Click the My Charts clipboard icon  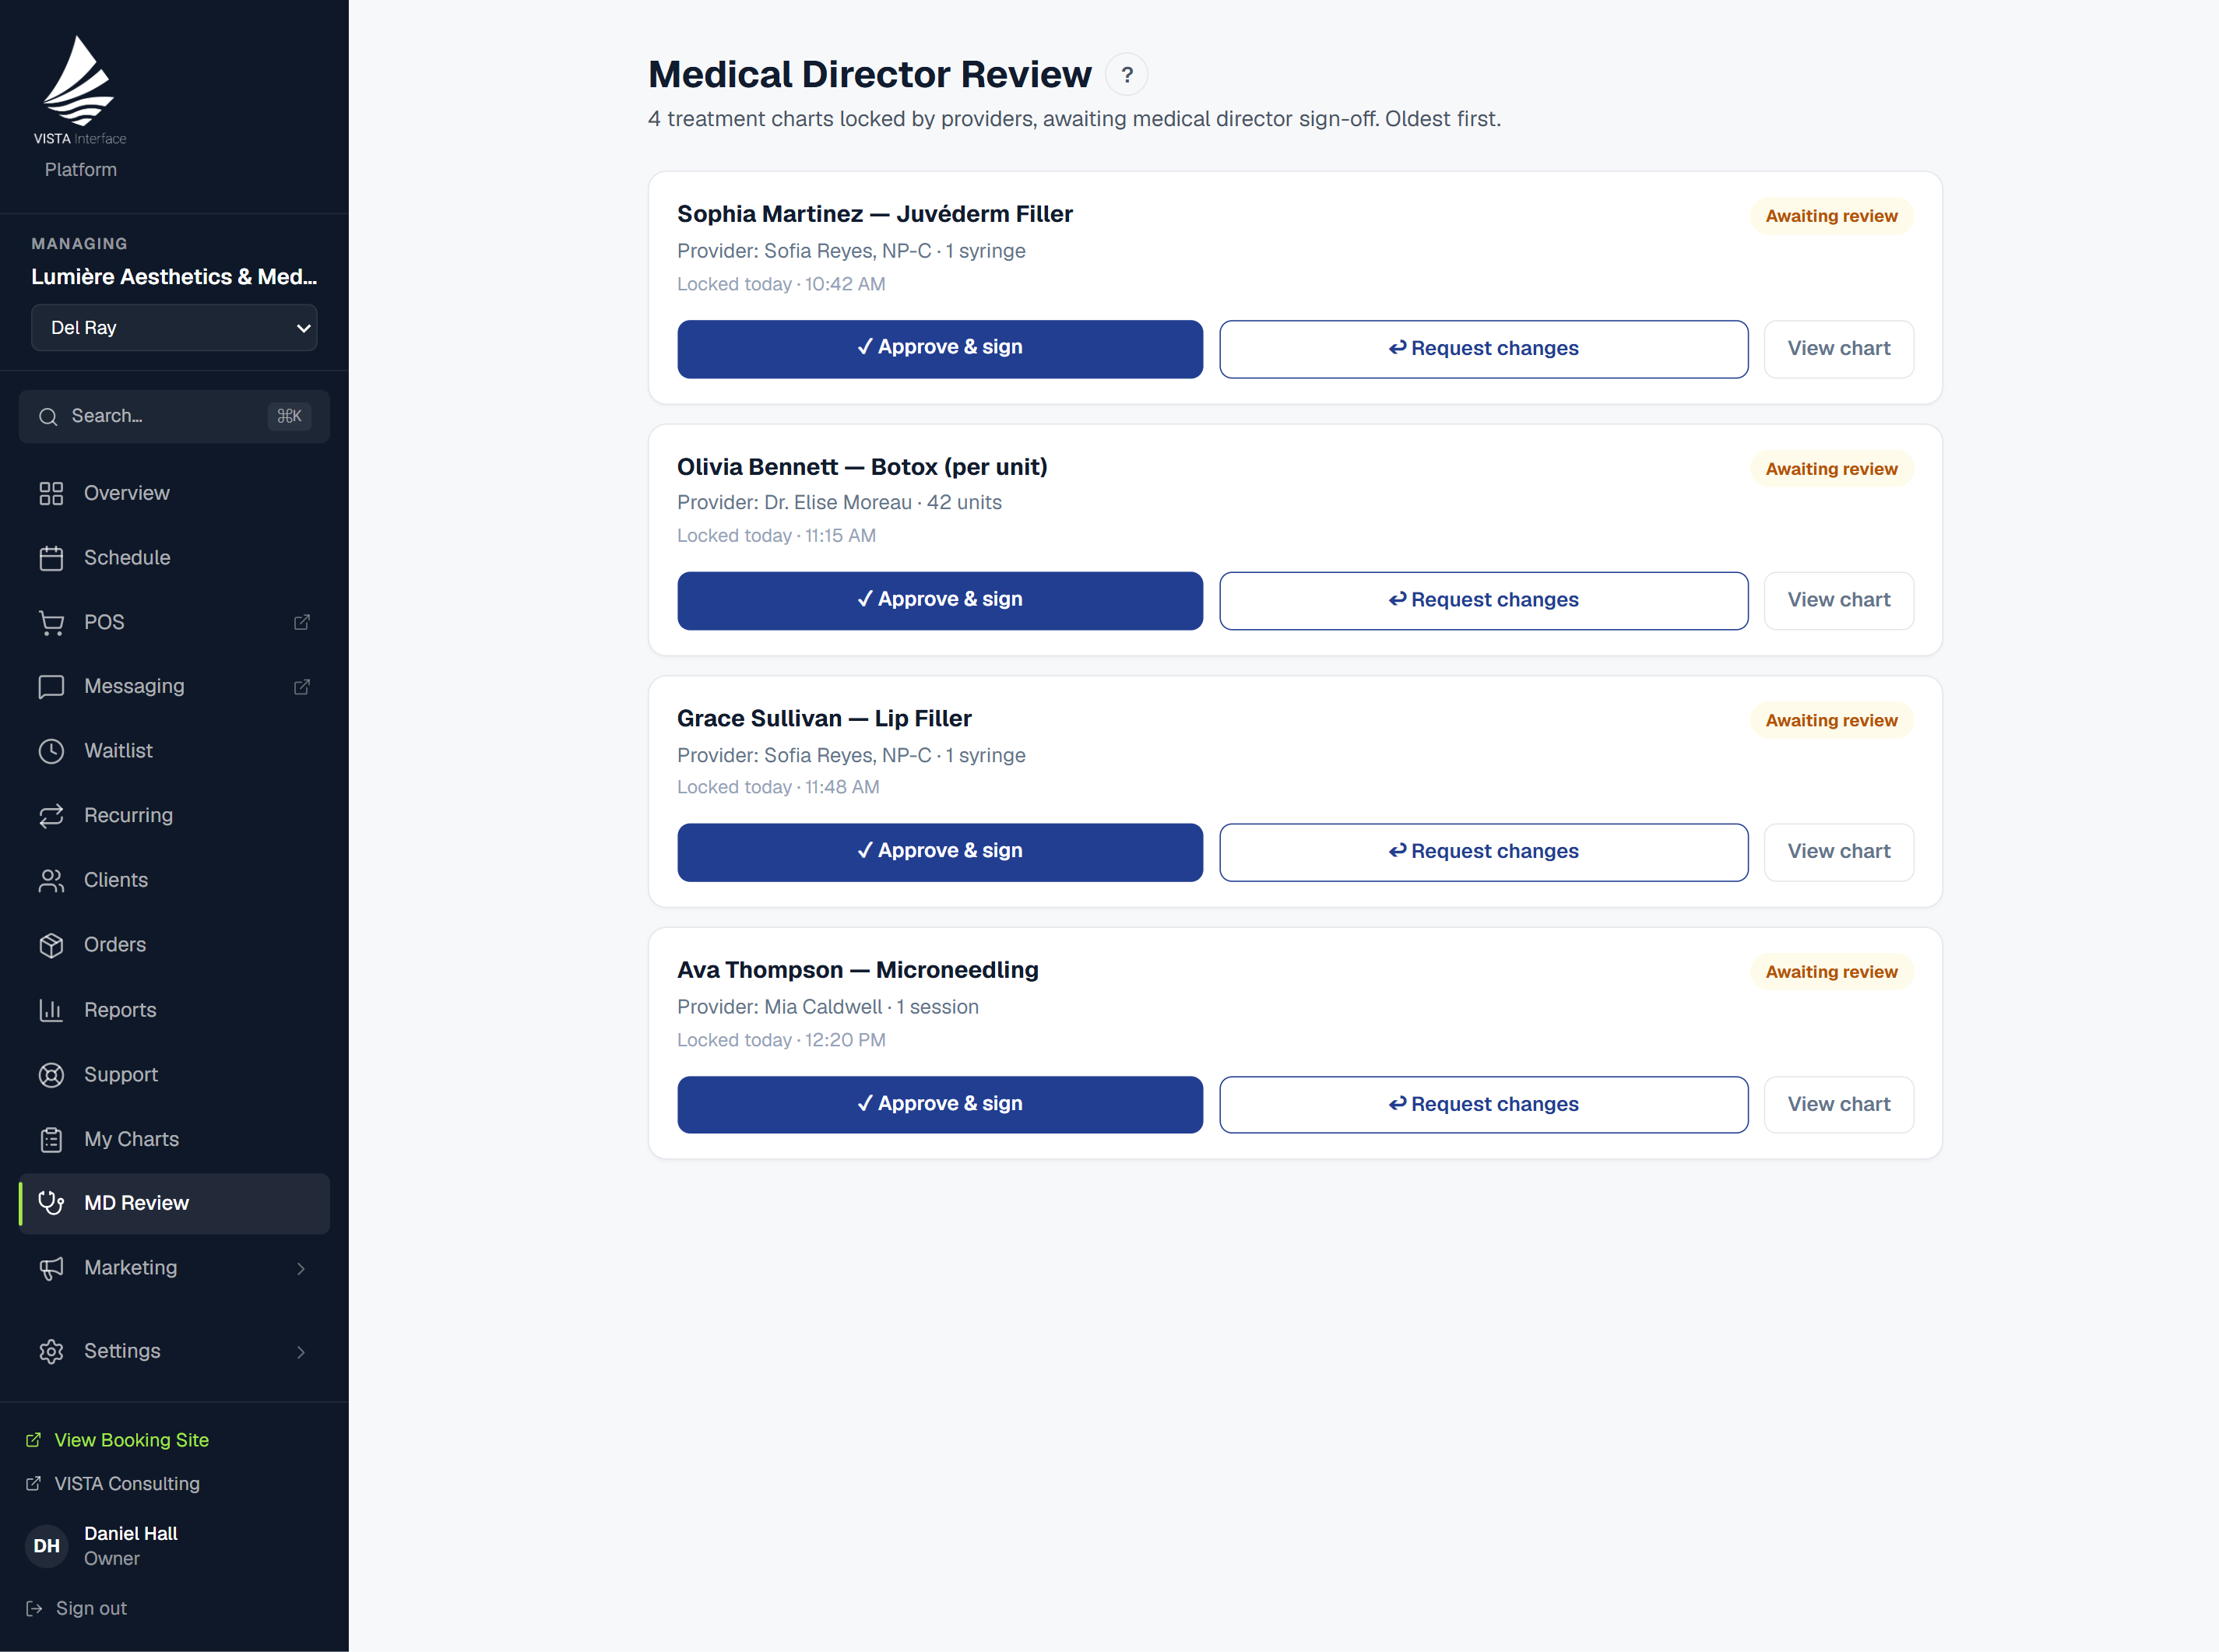pos(51,1140)
